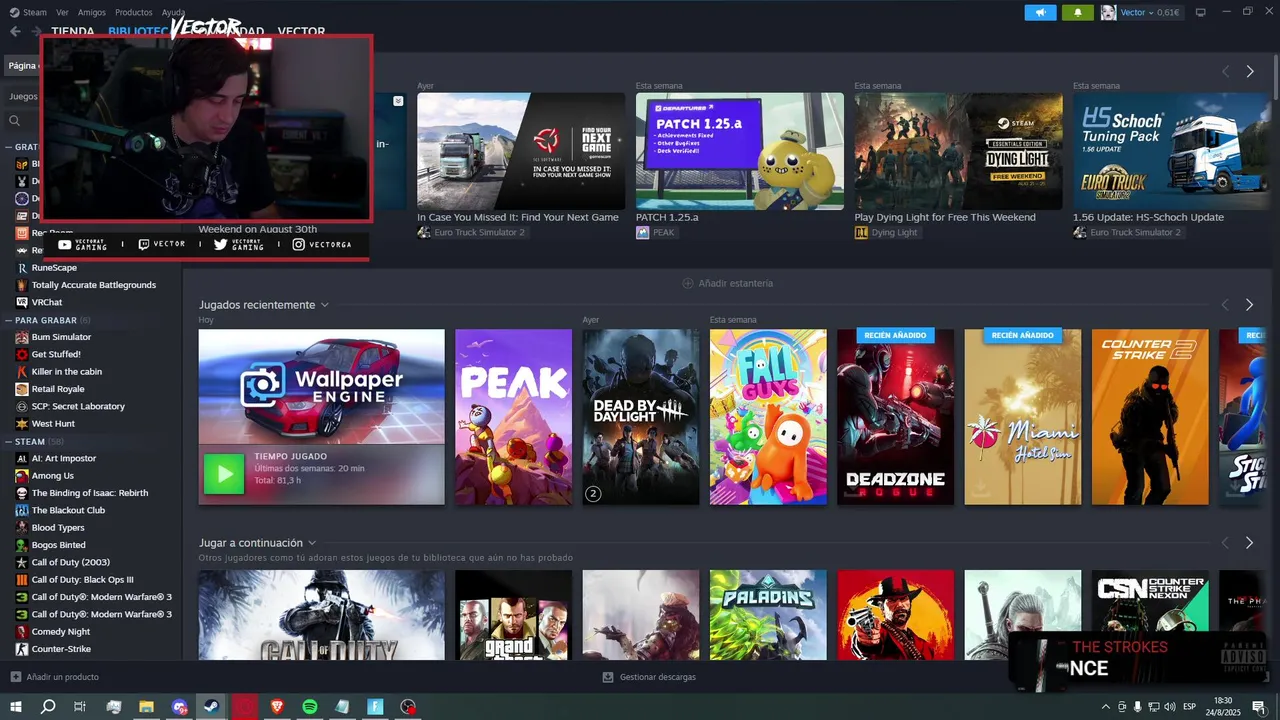Open the green notifications bell
The width and height of the screenshot is (1280, 720).
[1078, 13]
